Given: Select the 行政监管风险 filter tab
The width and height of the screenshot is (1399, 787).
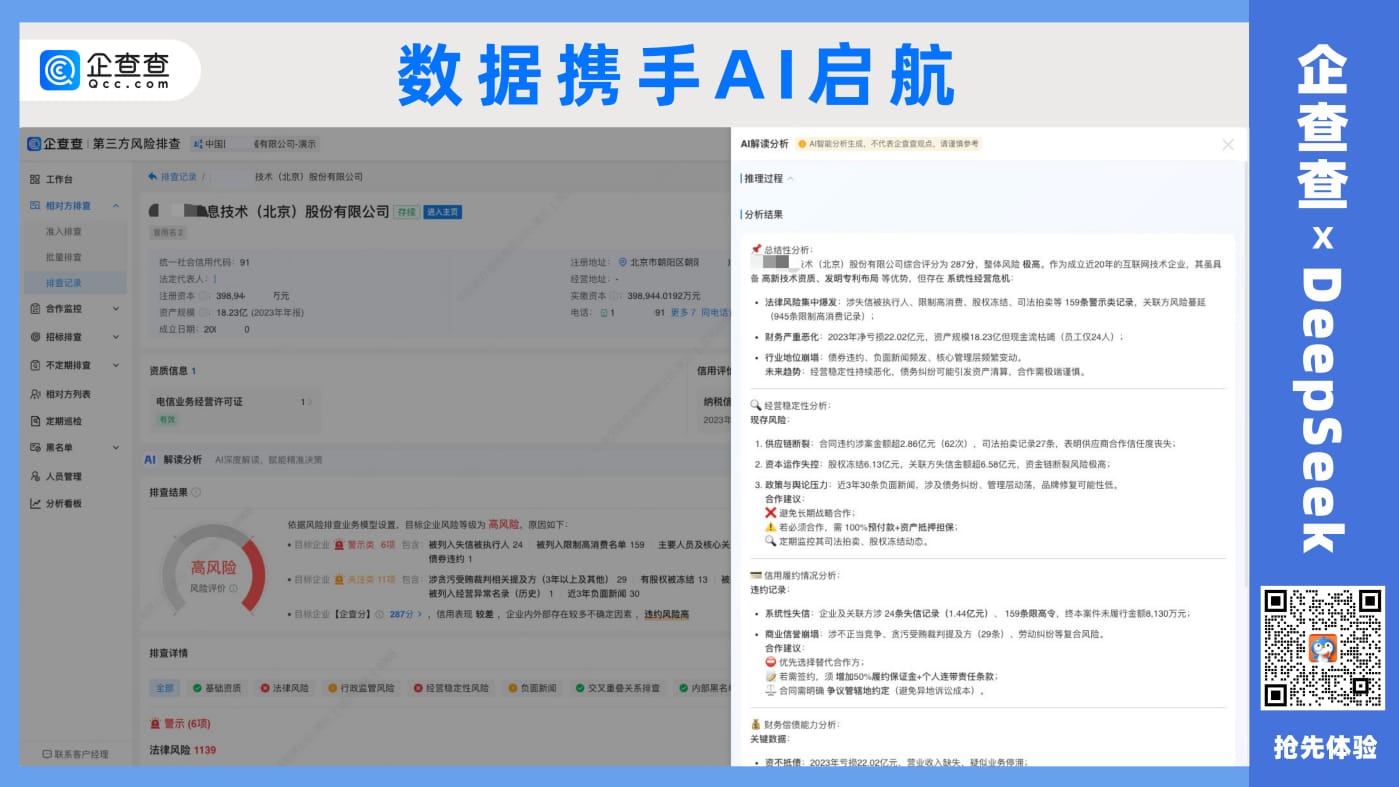Looking at the screenshot, I should (x=360, y=688).
